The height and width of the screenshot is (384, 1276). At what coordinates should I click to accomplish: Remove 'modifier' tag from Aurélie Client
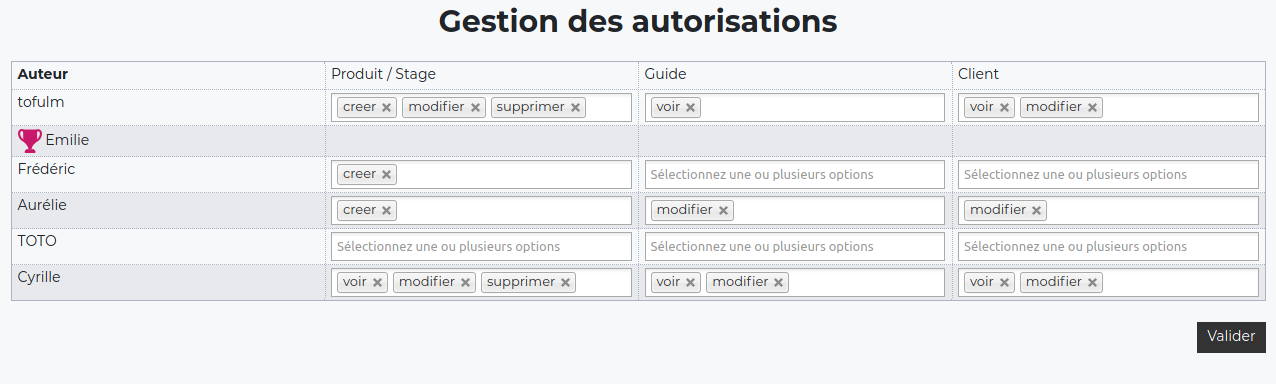[x=1036, y=210]
